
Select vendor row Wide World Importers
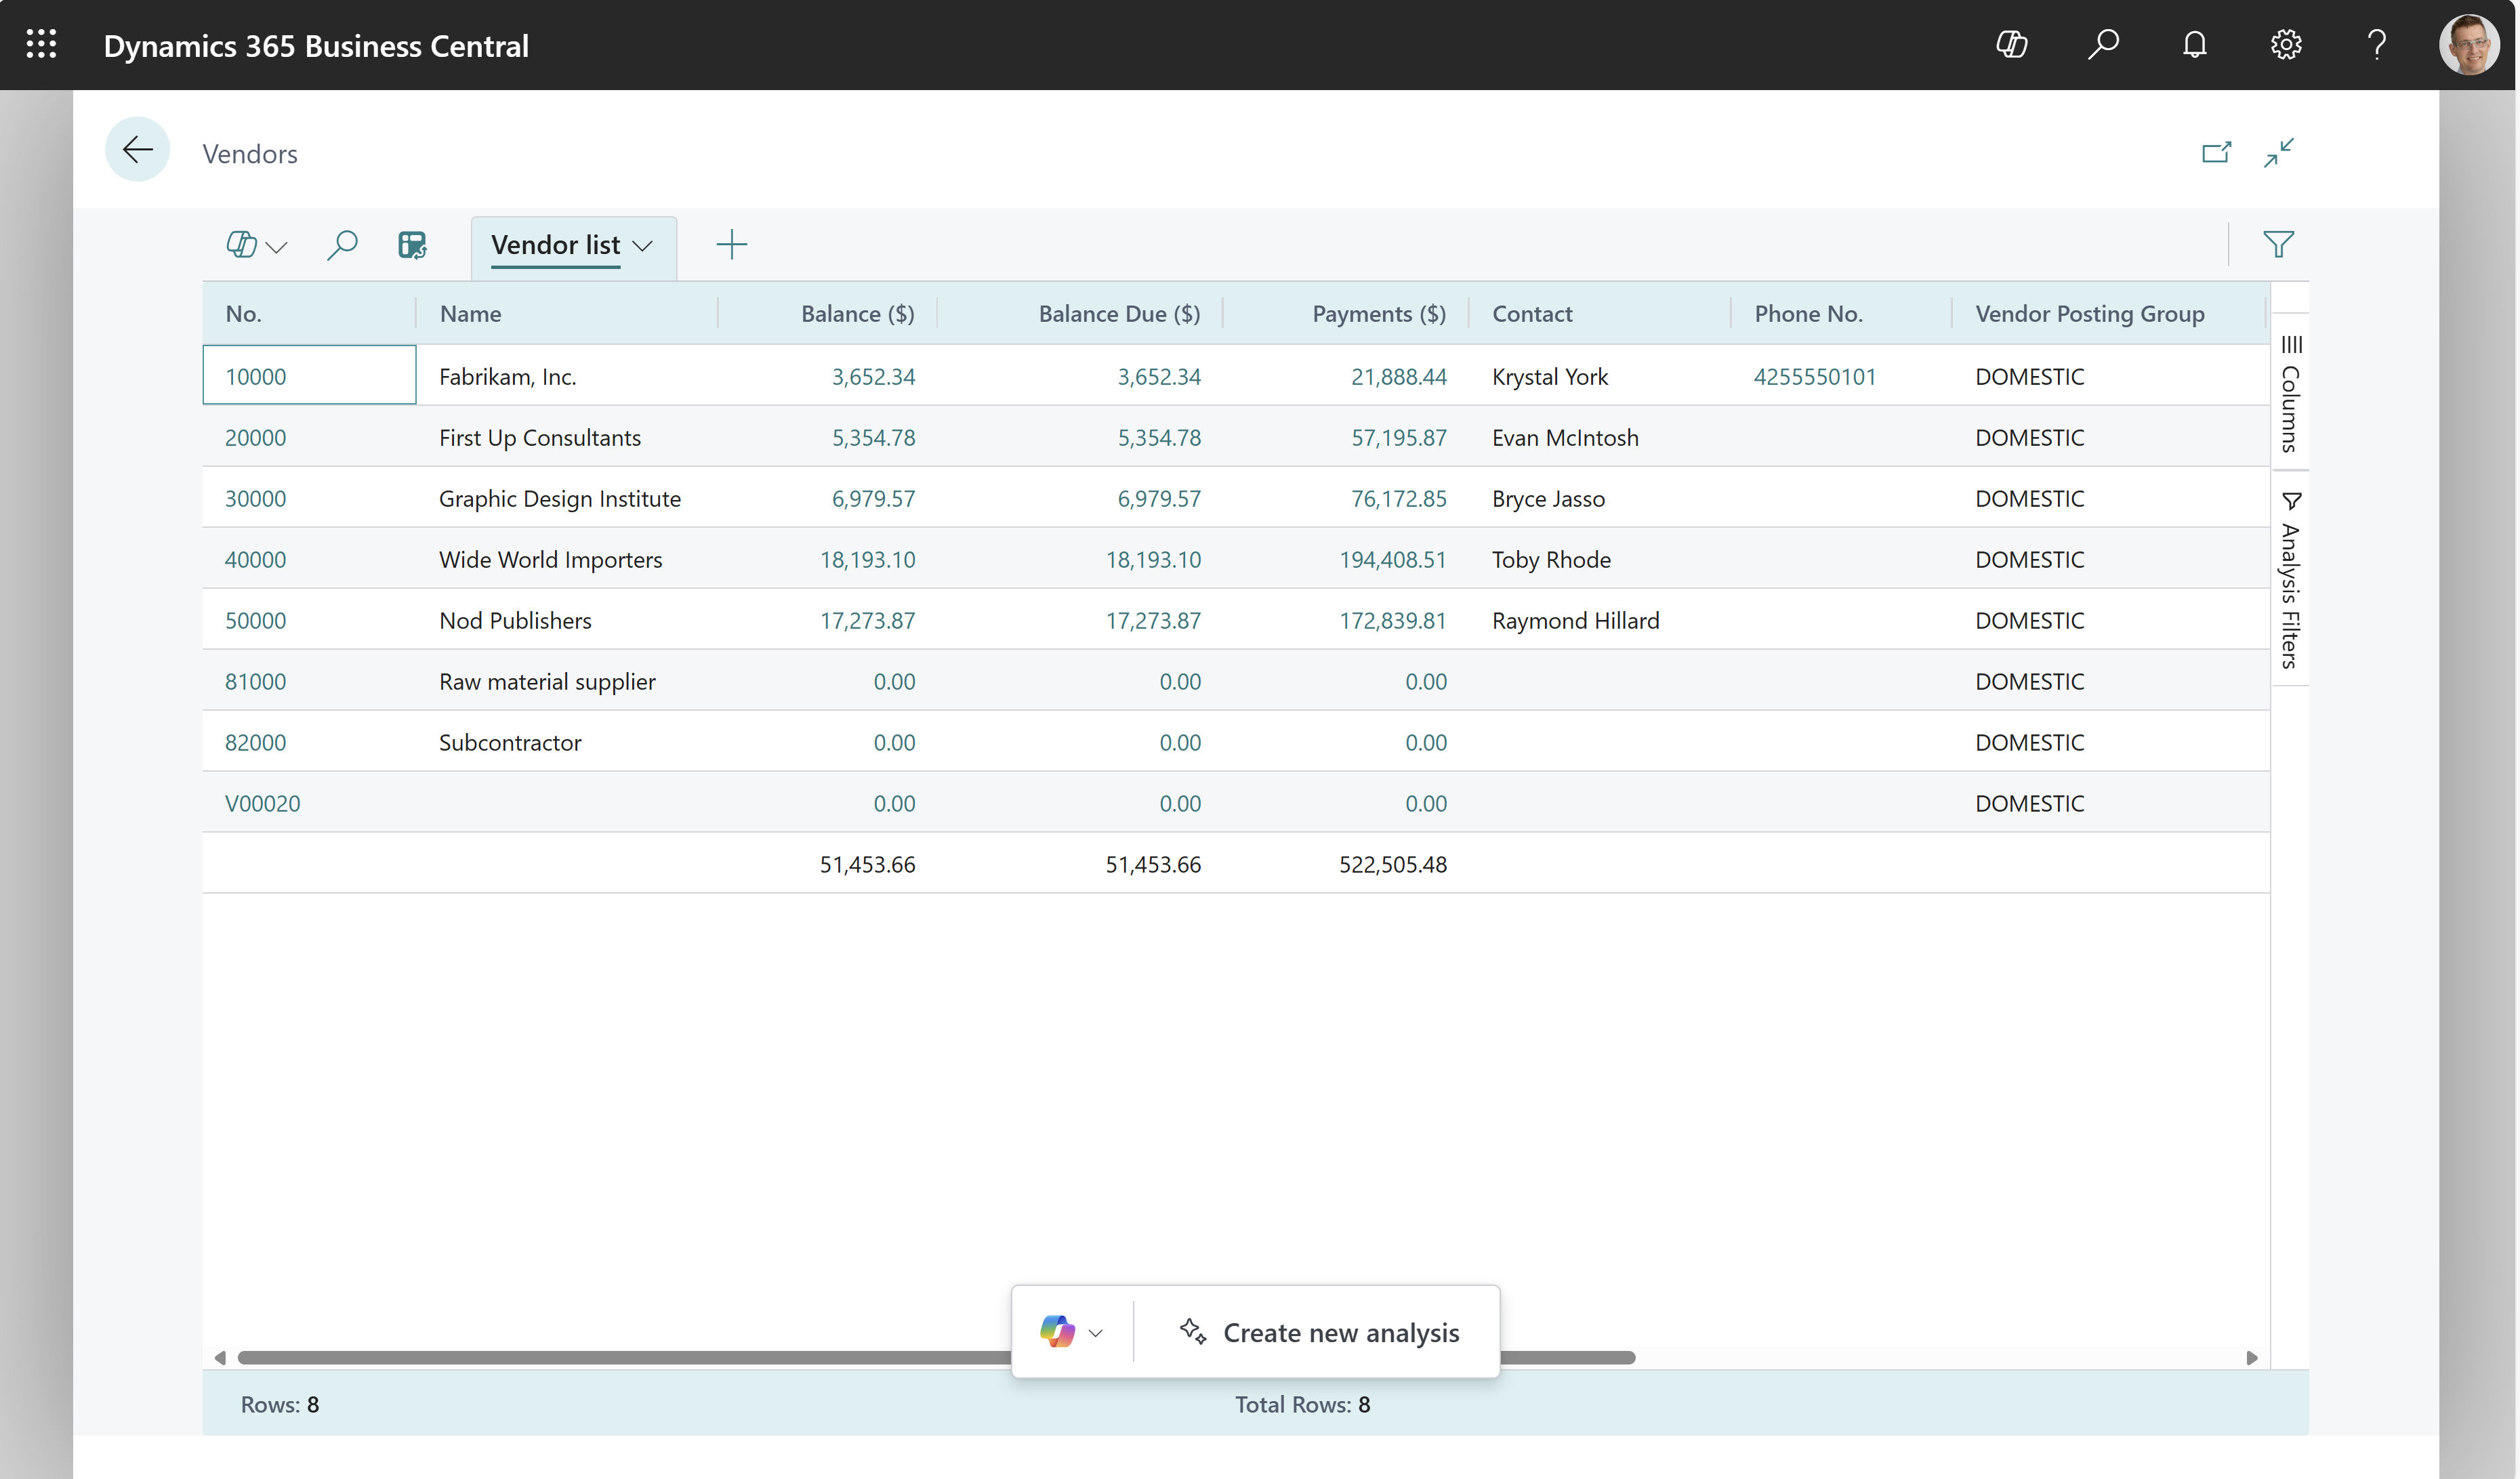click(x=551, y=558)
